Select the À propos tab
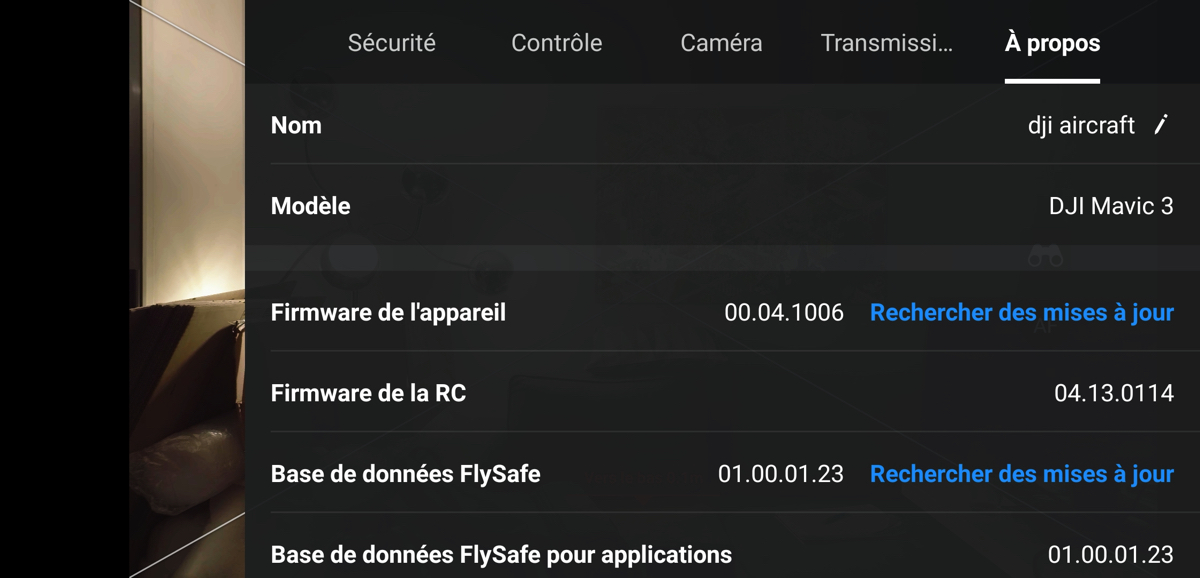The image size is (1200, 578). pyautogui.click(x=1052, y=43)
